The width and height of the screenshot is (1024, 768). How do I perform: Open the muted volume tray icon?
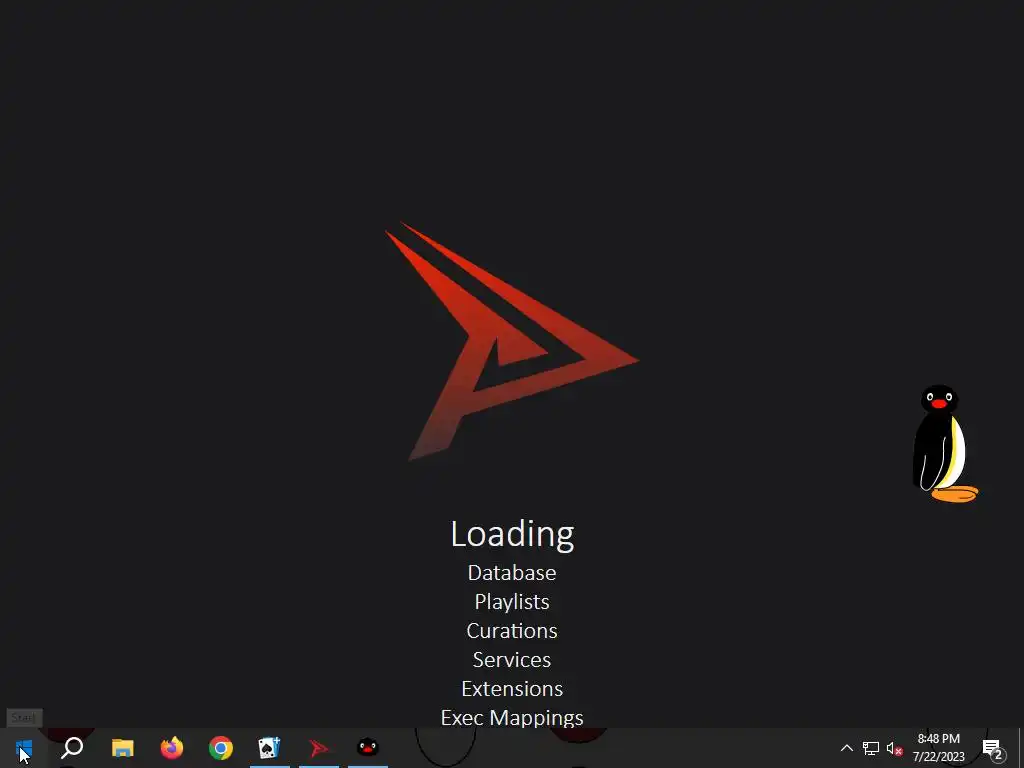tap(895, 748)
